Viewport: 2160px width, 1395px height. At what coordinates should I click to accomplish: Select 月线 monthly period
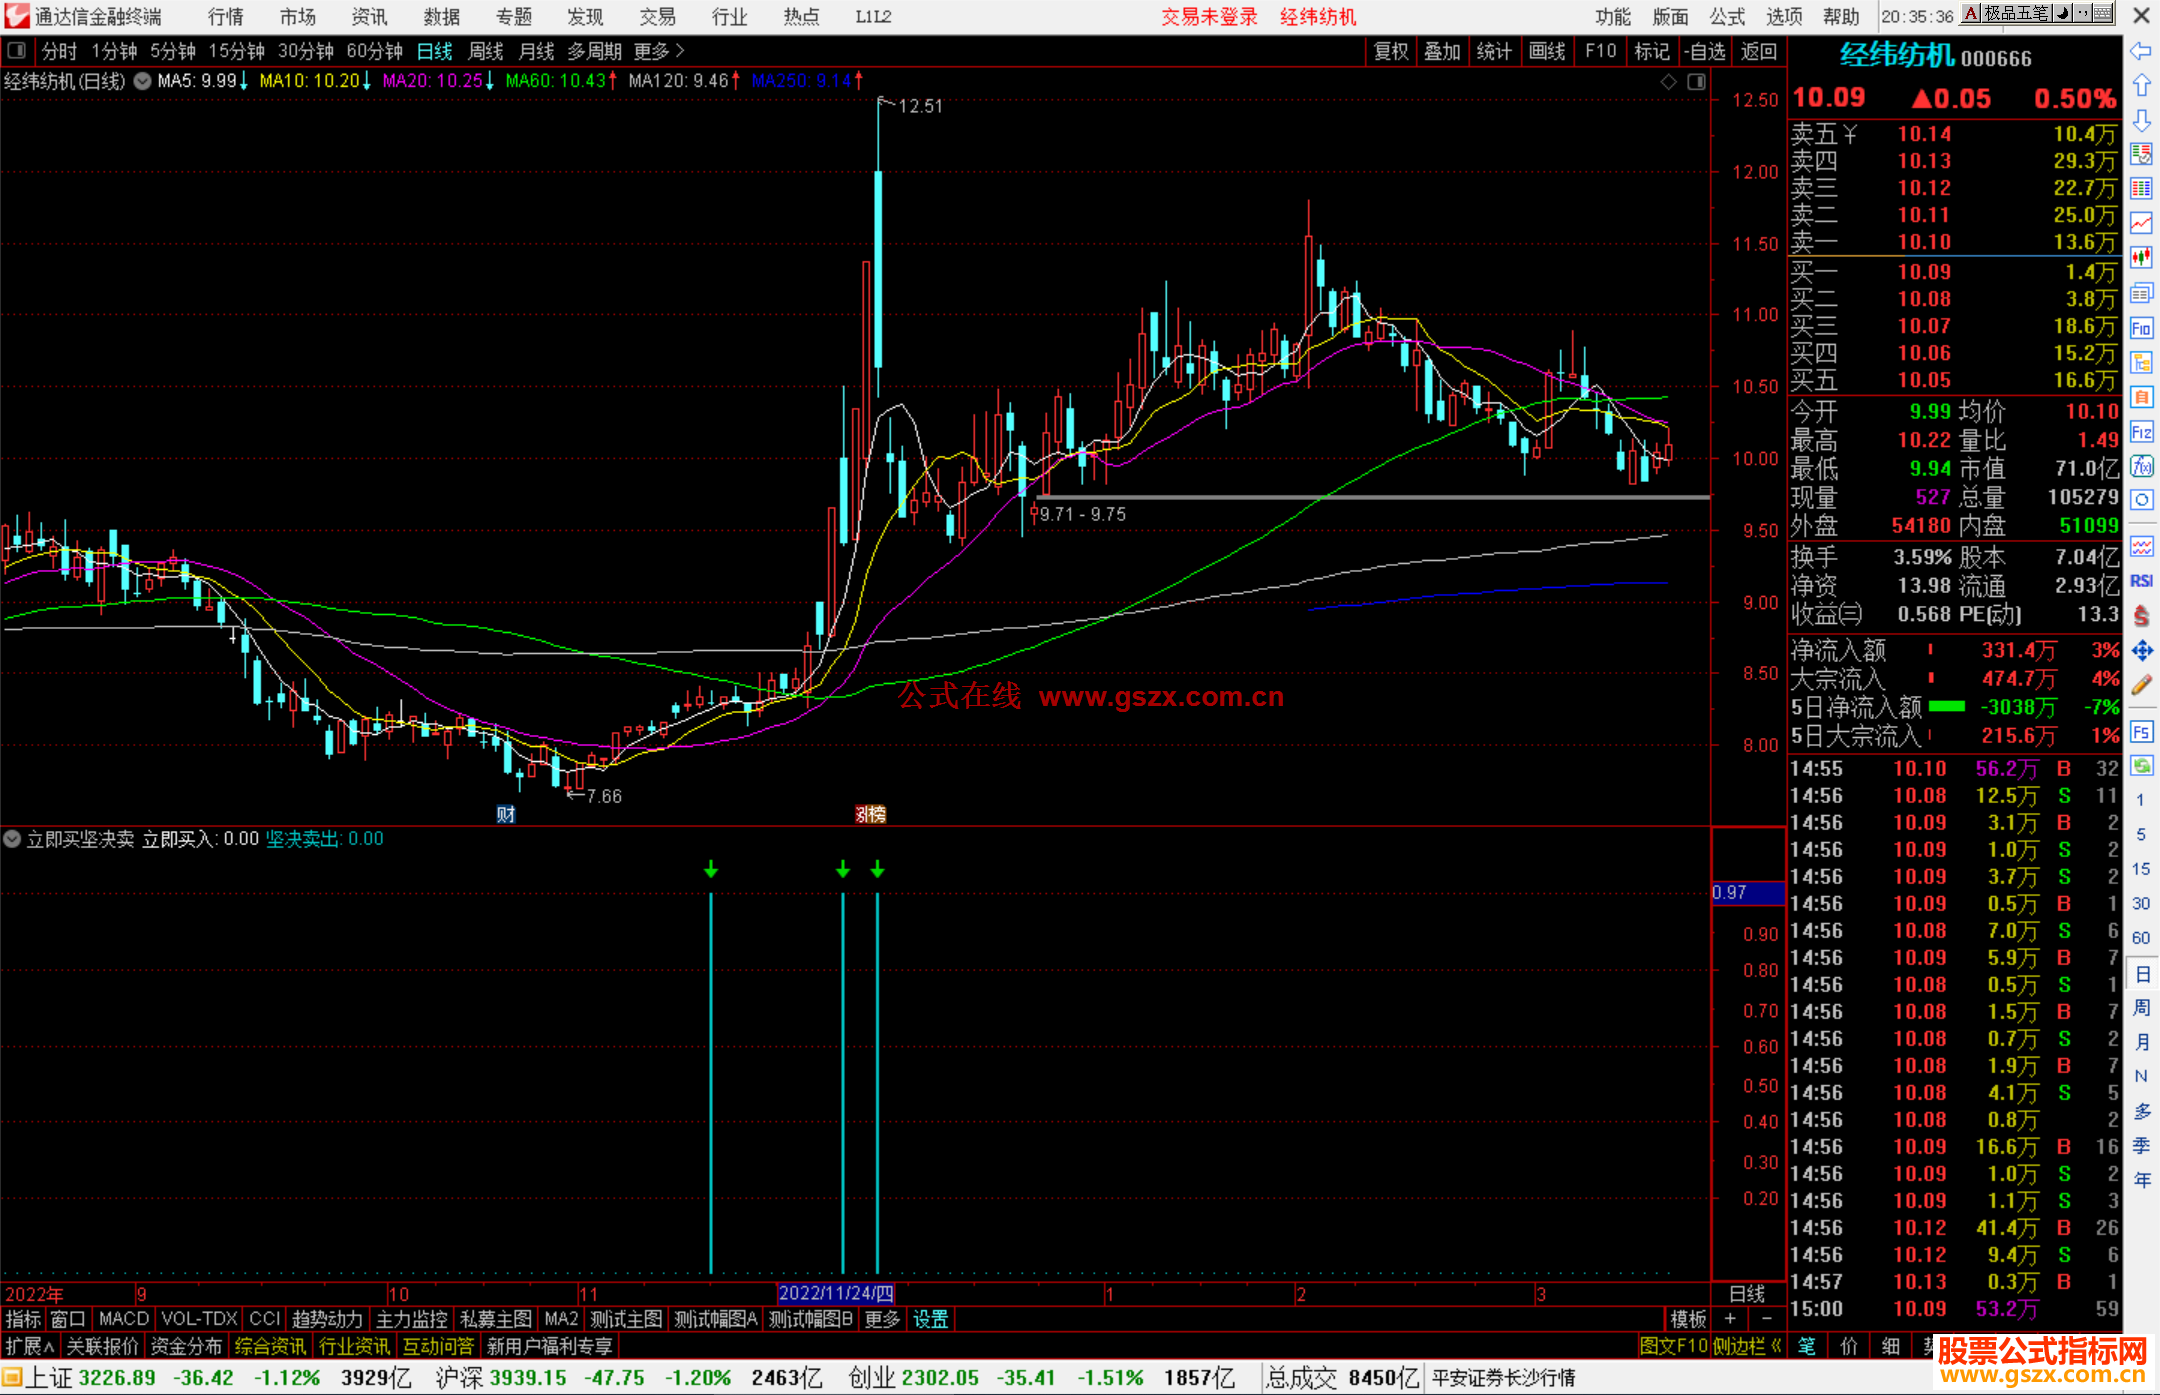[x=537, y=51]
